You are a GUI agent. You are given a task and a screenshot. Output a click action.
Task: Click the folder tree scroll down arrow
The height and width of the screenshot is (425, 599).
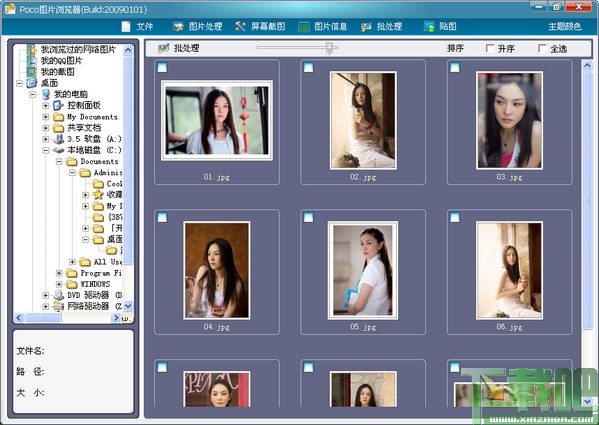click(x=128, y=306)
